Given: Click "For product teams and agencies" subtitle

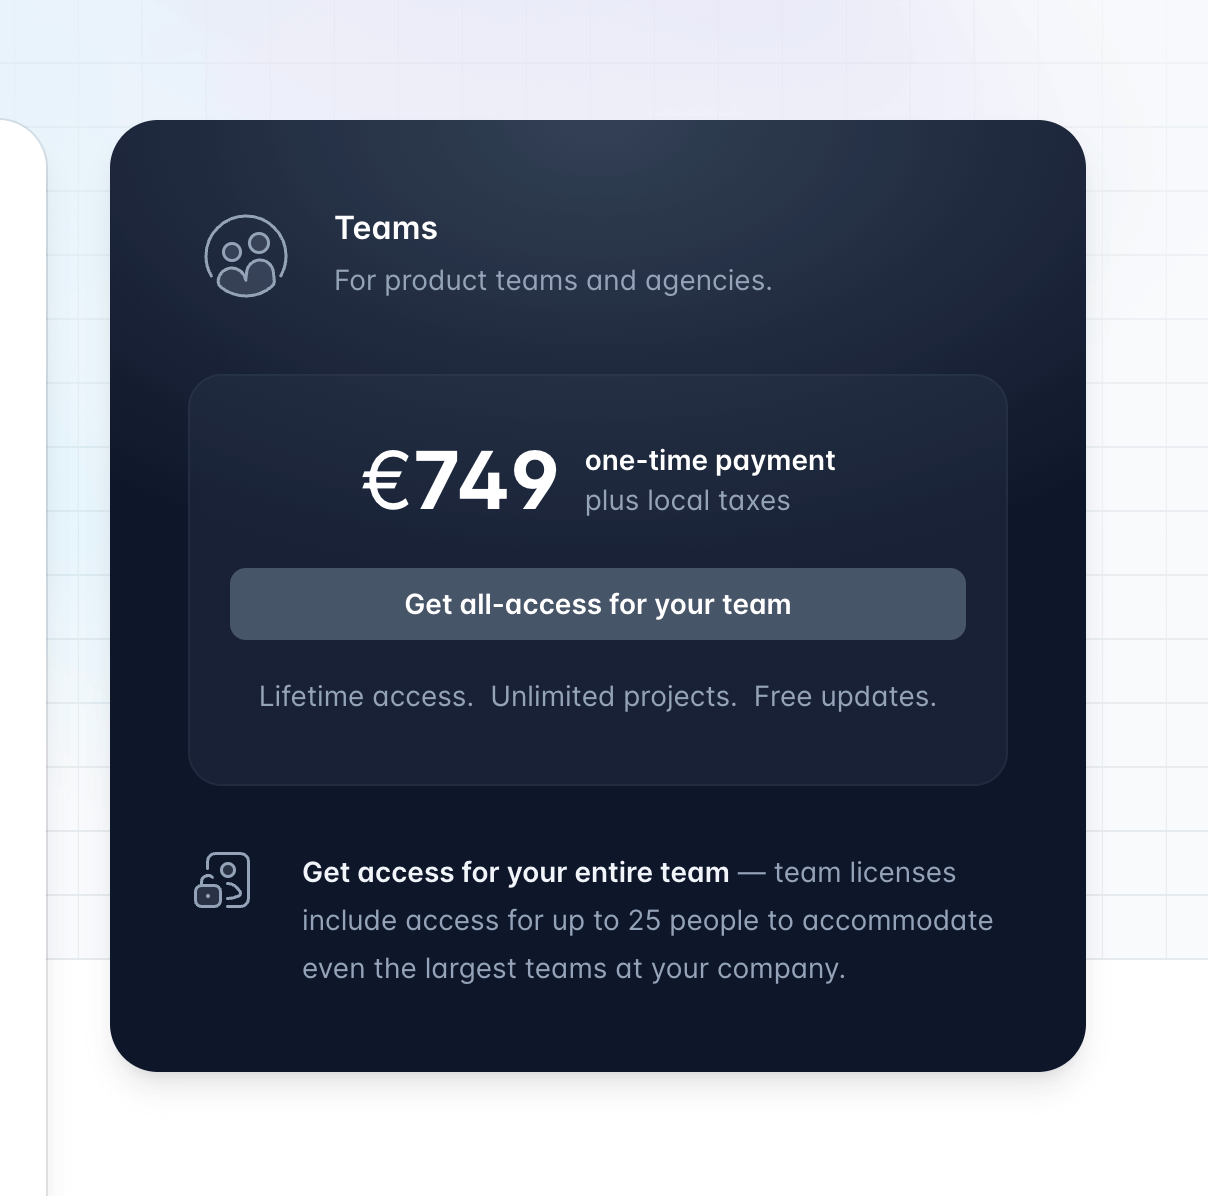Looking at the screenshot, I should [553, 281].
